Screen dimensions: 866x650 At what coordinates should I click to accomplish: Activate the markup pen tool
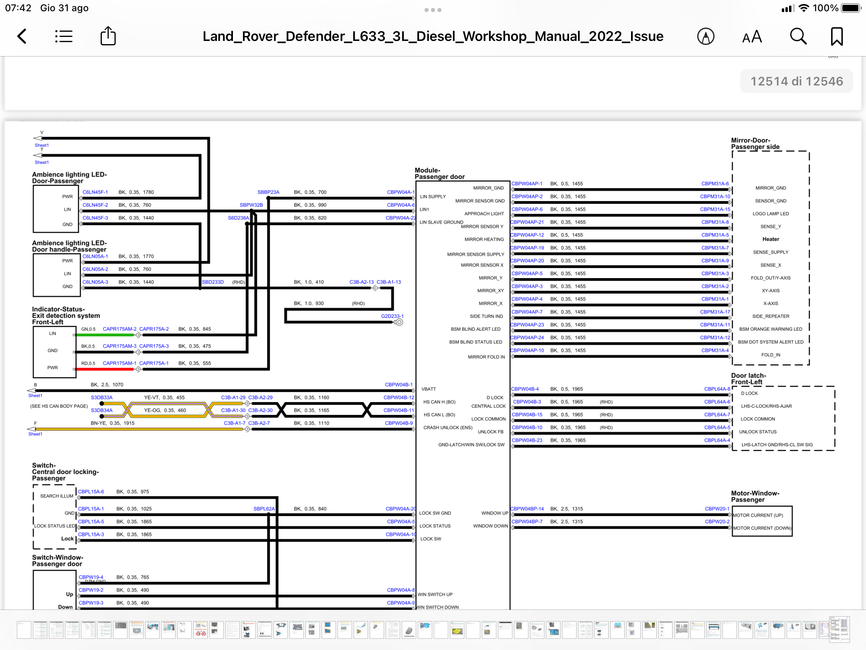pyautogui.click(x=705, y=36)
